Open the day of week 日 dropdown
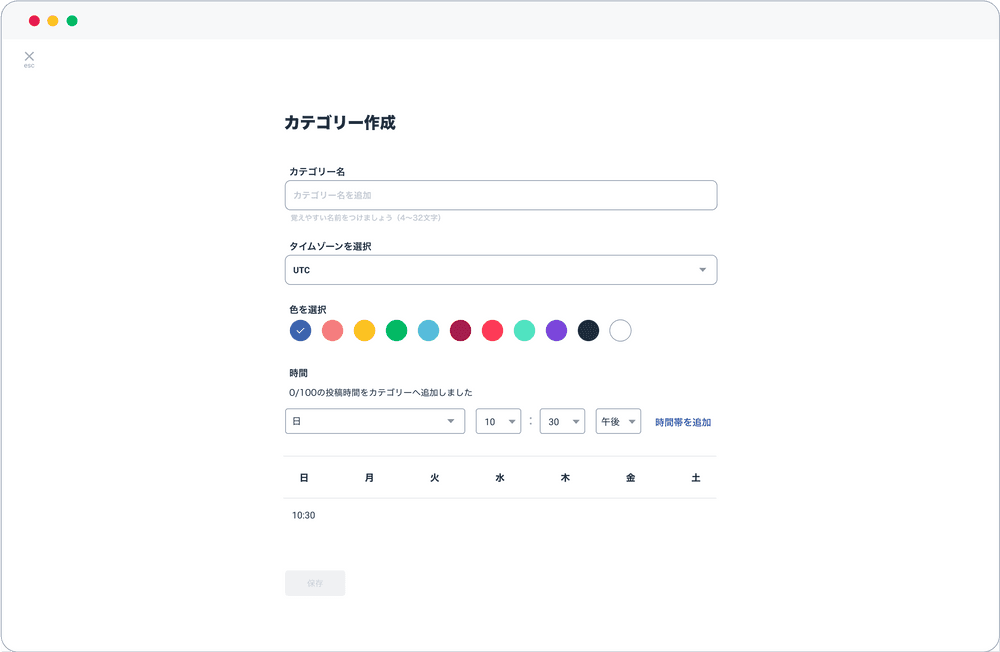 point(375,422)
